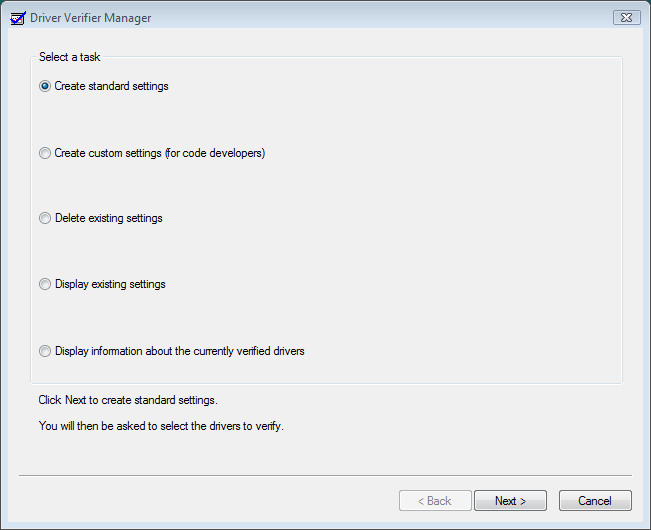Click the 'select the drivers to verify' instruction line
This screenshot has width=651, height=530.
point(161,426)
